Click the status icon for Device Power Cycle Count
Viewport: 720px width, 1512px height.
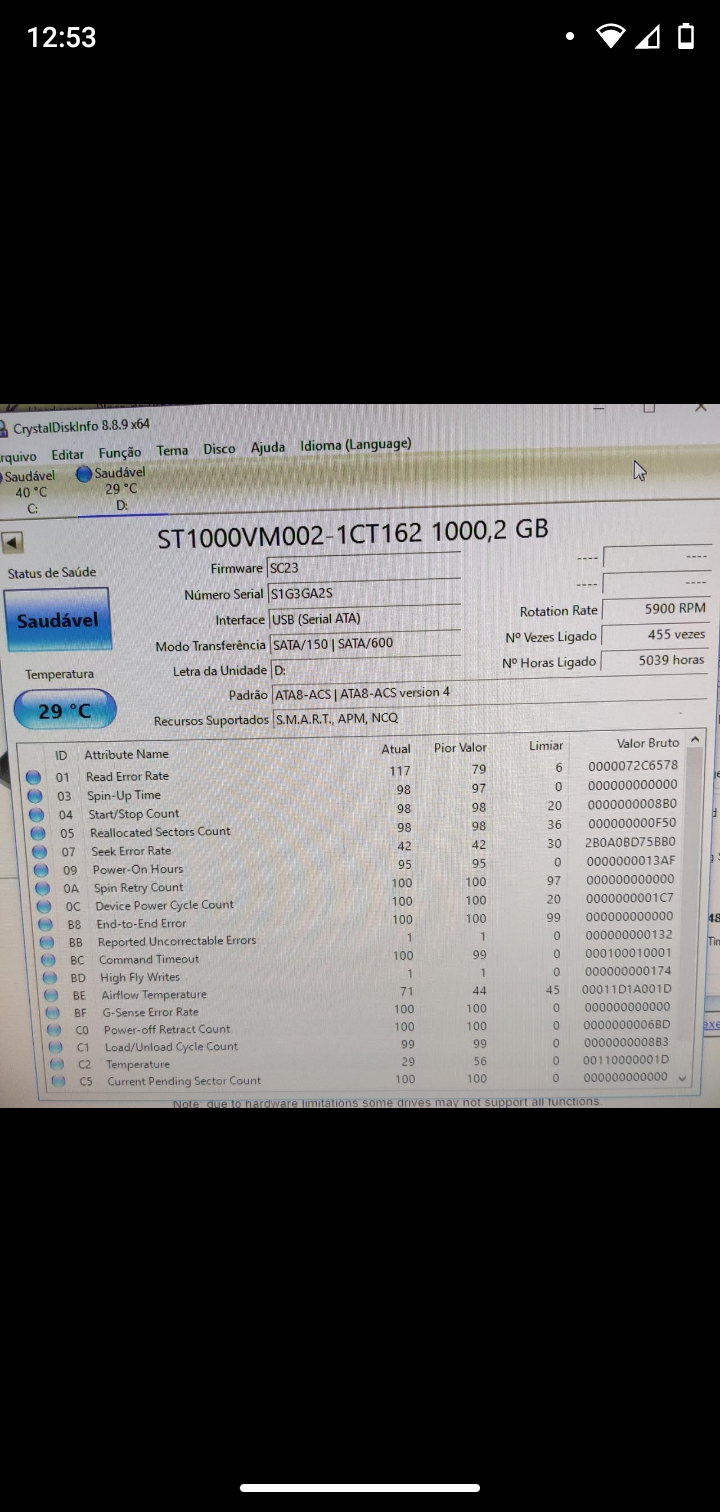46,907
